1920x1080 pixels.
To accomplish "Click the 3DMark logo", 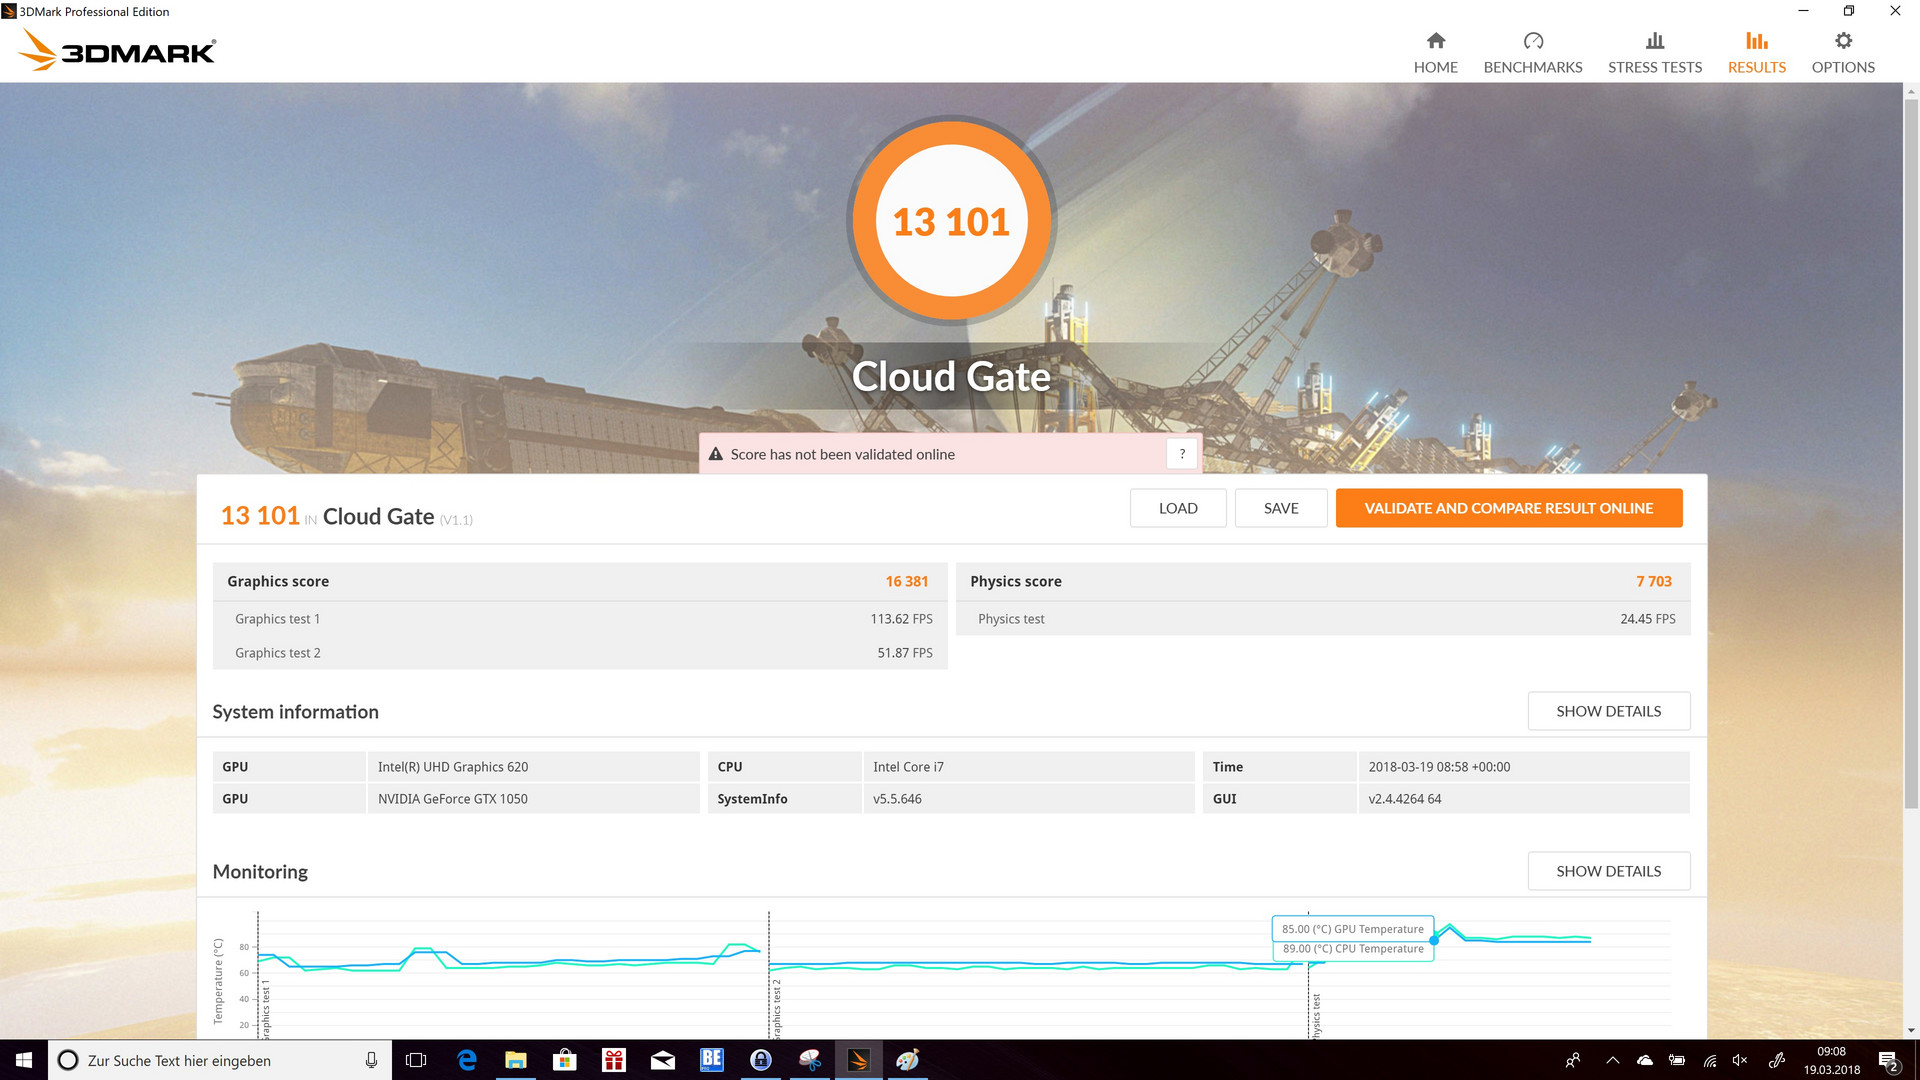I will tap(118, 50).
